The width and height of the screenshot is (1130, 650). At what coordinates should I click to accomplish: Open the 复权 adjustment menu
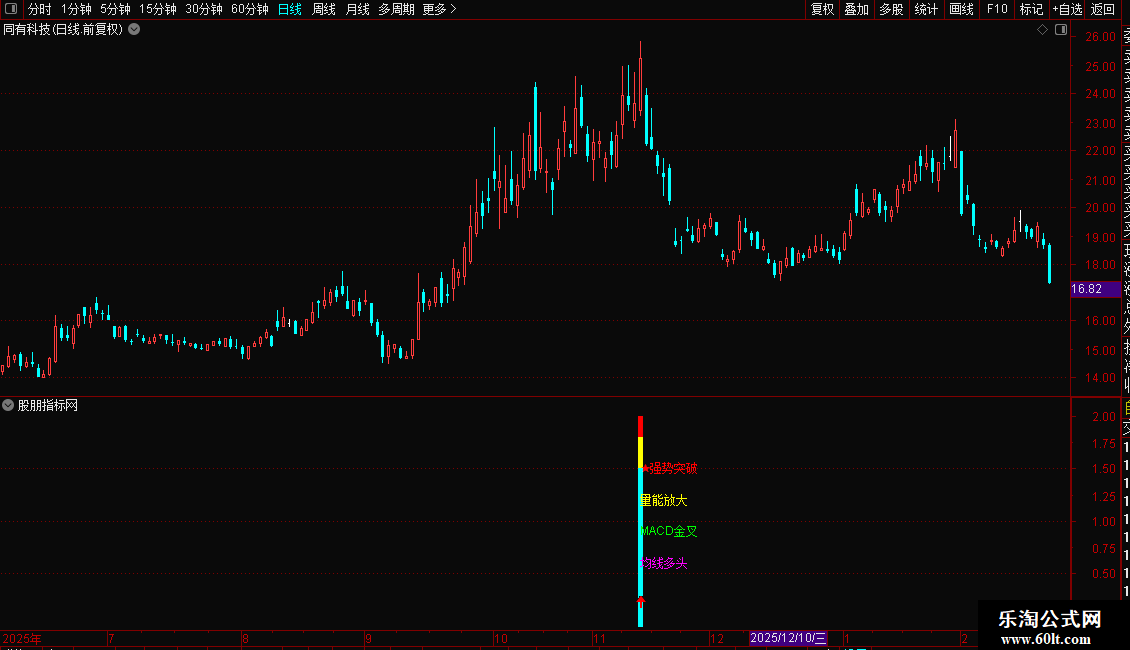[x=822, y=9]
